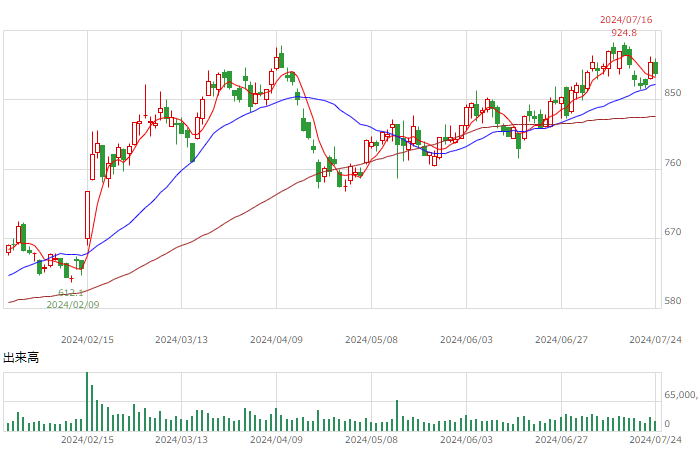698x450 pixels.
Task: Click the 2024/02/09 low date label
Action: pos(73,304)
